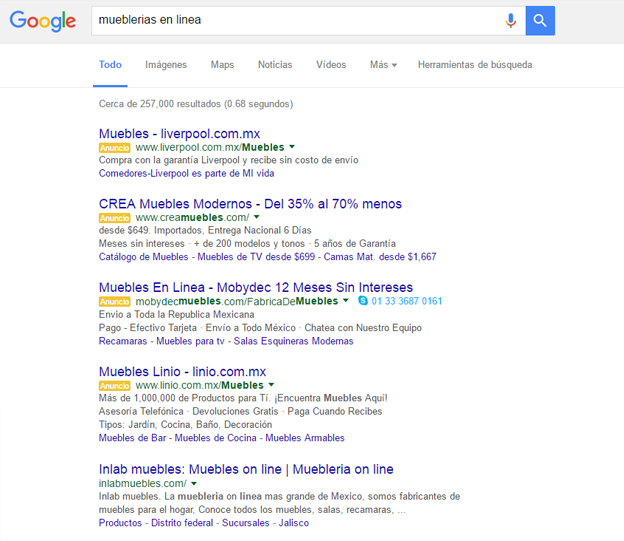This screenshot has width=624, height=541.
Task: Click 'Sucursales' sitelink
Action: (x=246, y=523)
